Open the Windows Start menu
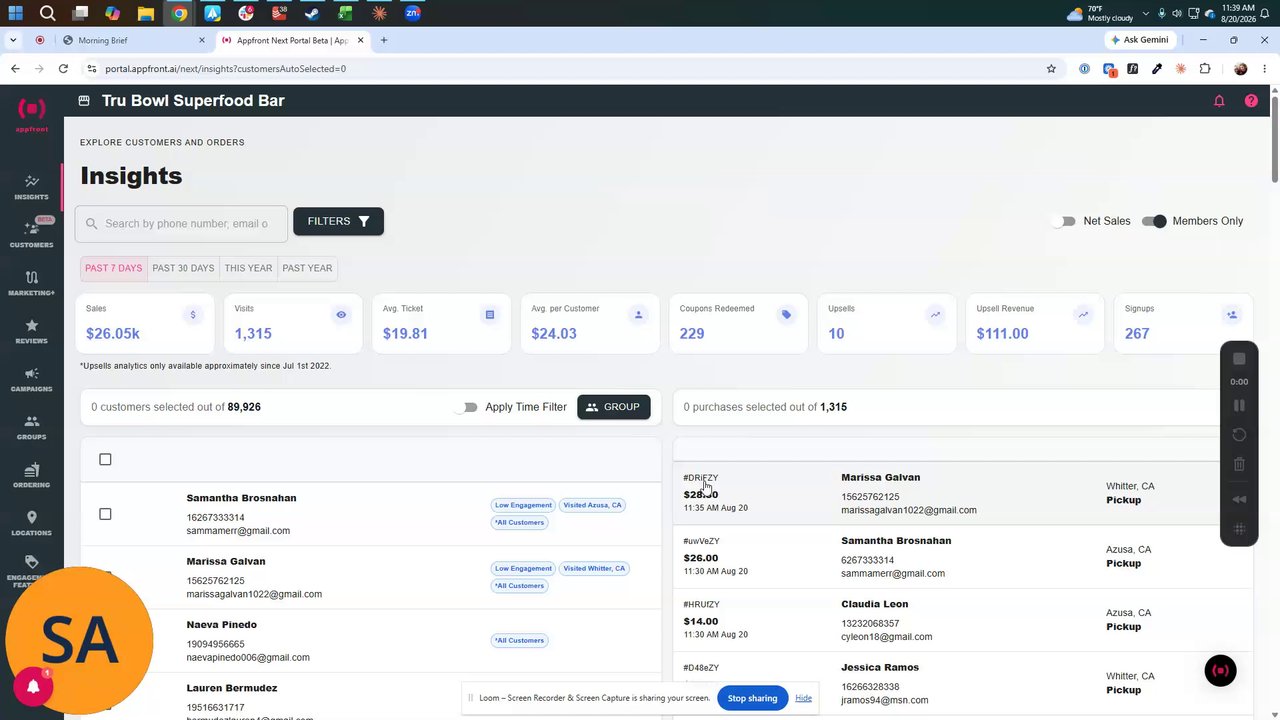Viewport: 1280px width, 720px height. click(x=15, y=14)
